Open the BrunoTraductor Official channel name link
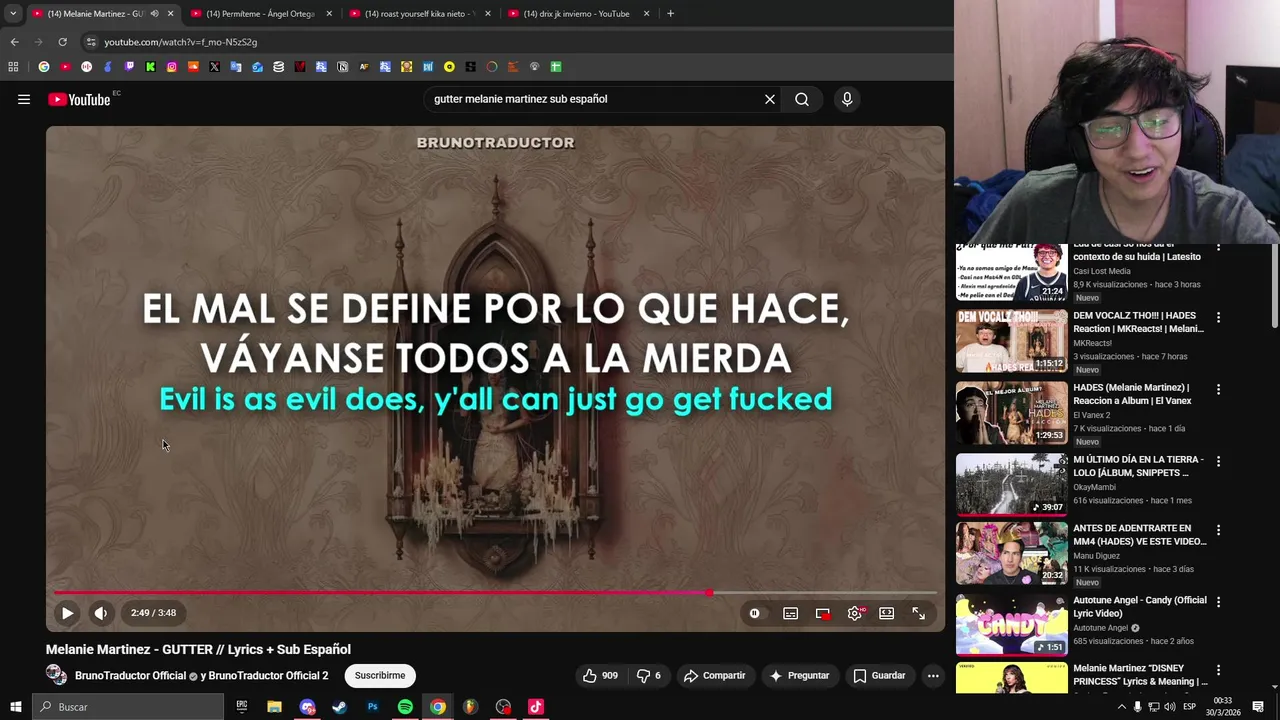 point(130,676)
